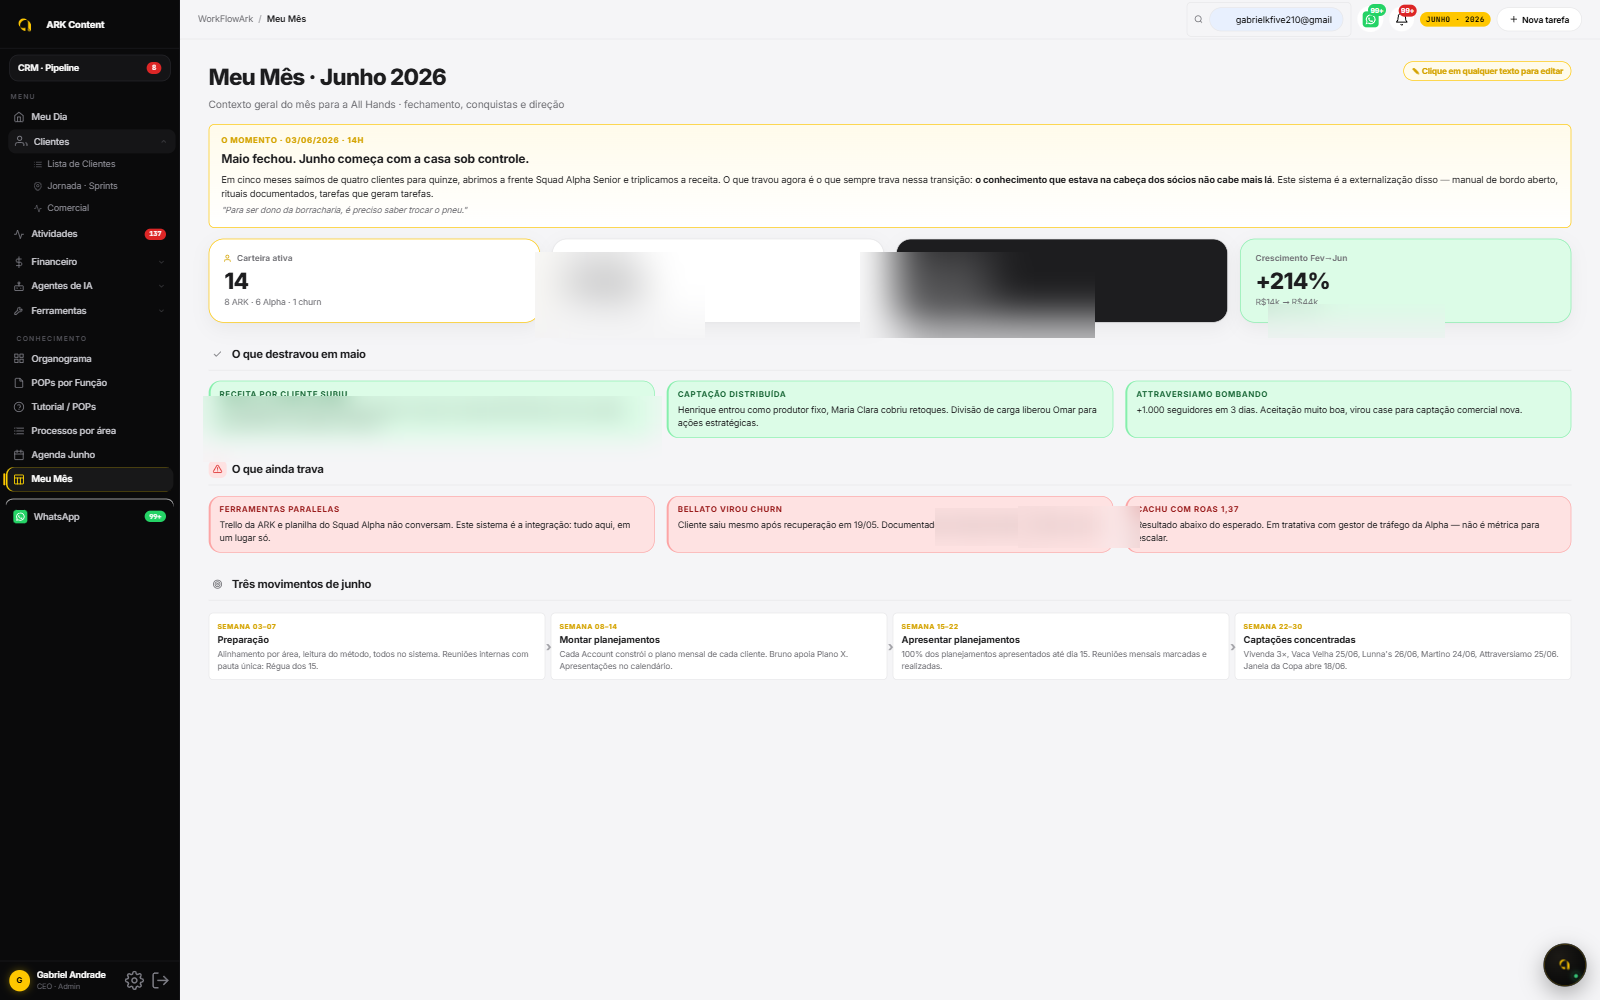Viewport: 1600px width, 1000px height.
Task: Open Atividades activity icon
Action: pos(19,234)
